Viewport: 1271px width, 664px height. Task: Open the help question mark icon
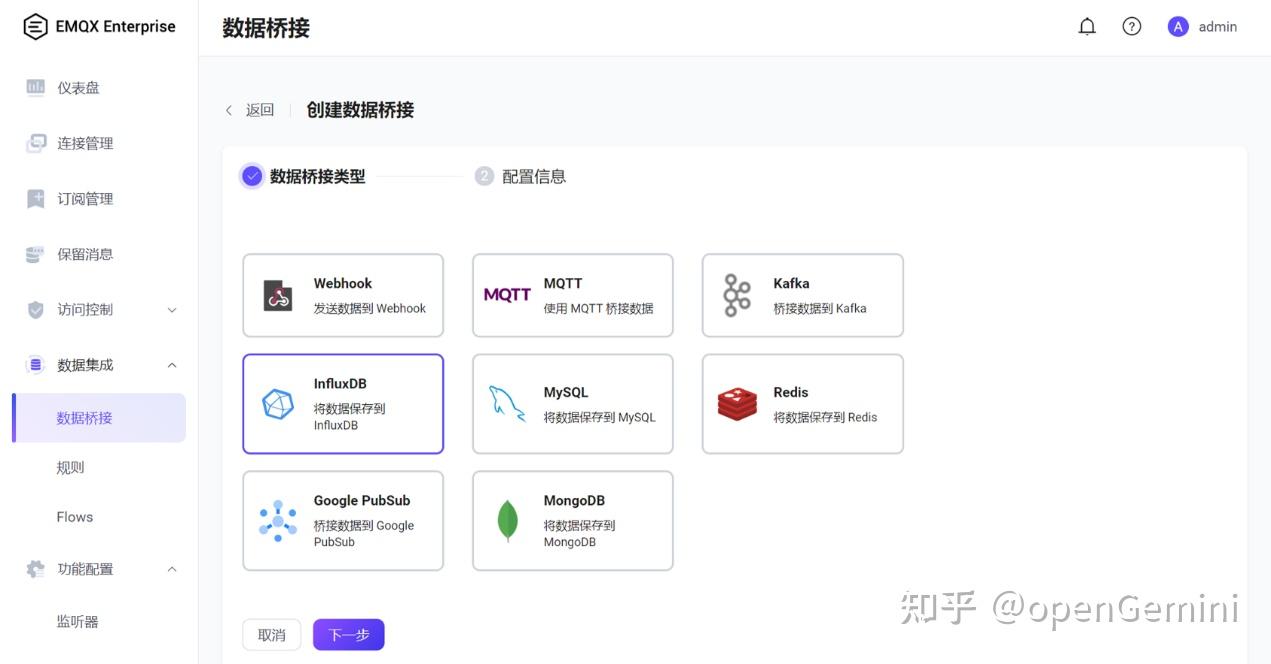[1131, 27]
